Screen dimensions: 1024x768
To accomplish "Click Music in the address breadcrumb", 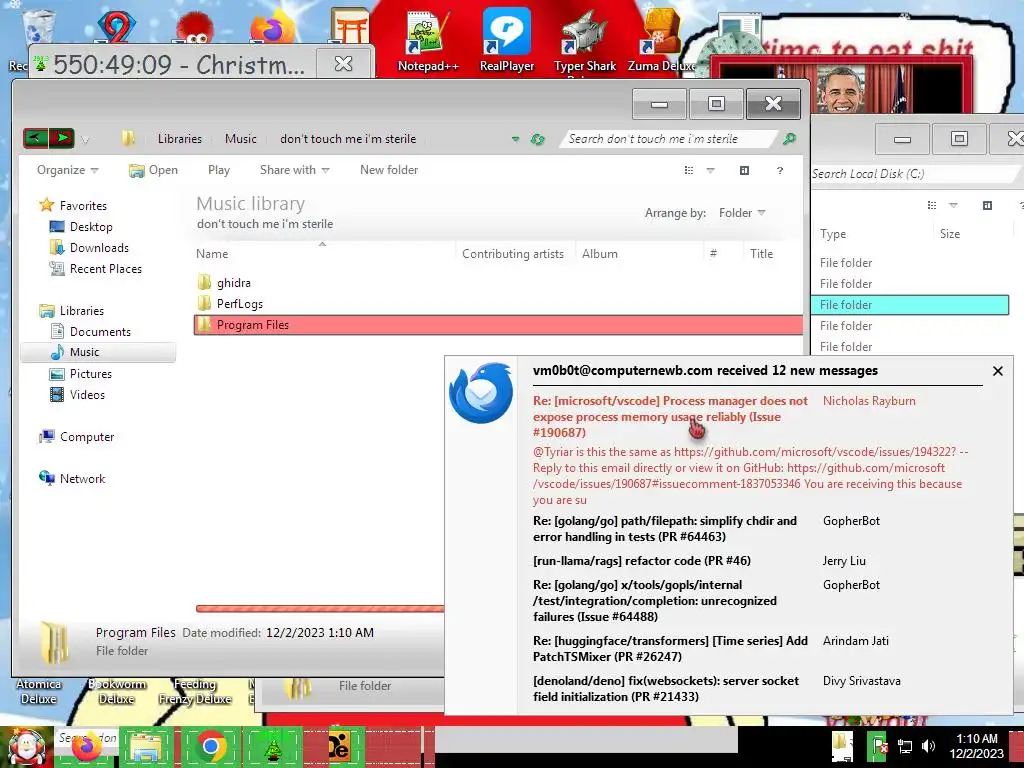I will click(x=240, y=139).
